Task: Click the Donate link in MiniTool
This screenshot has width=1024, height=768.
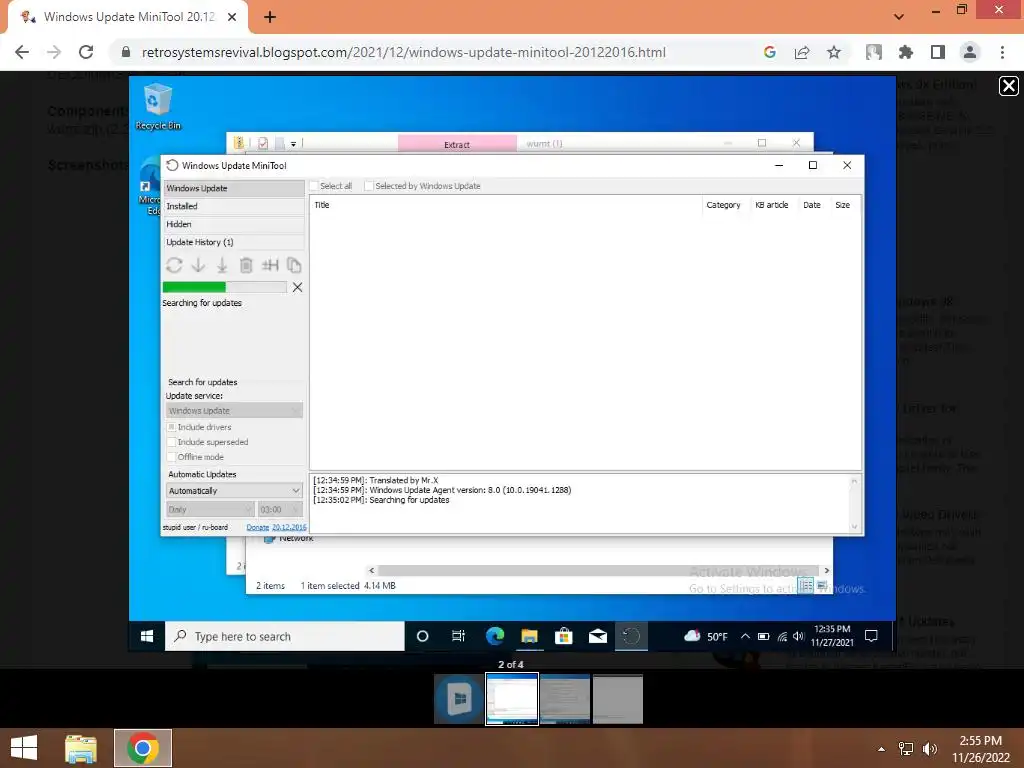Action: click(257, 527)
